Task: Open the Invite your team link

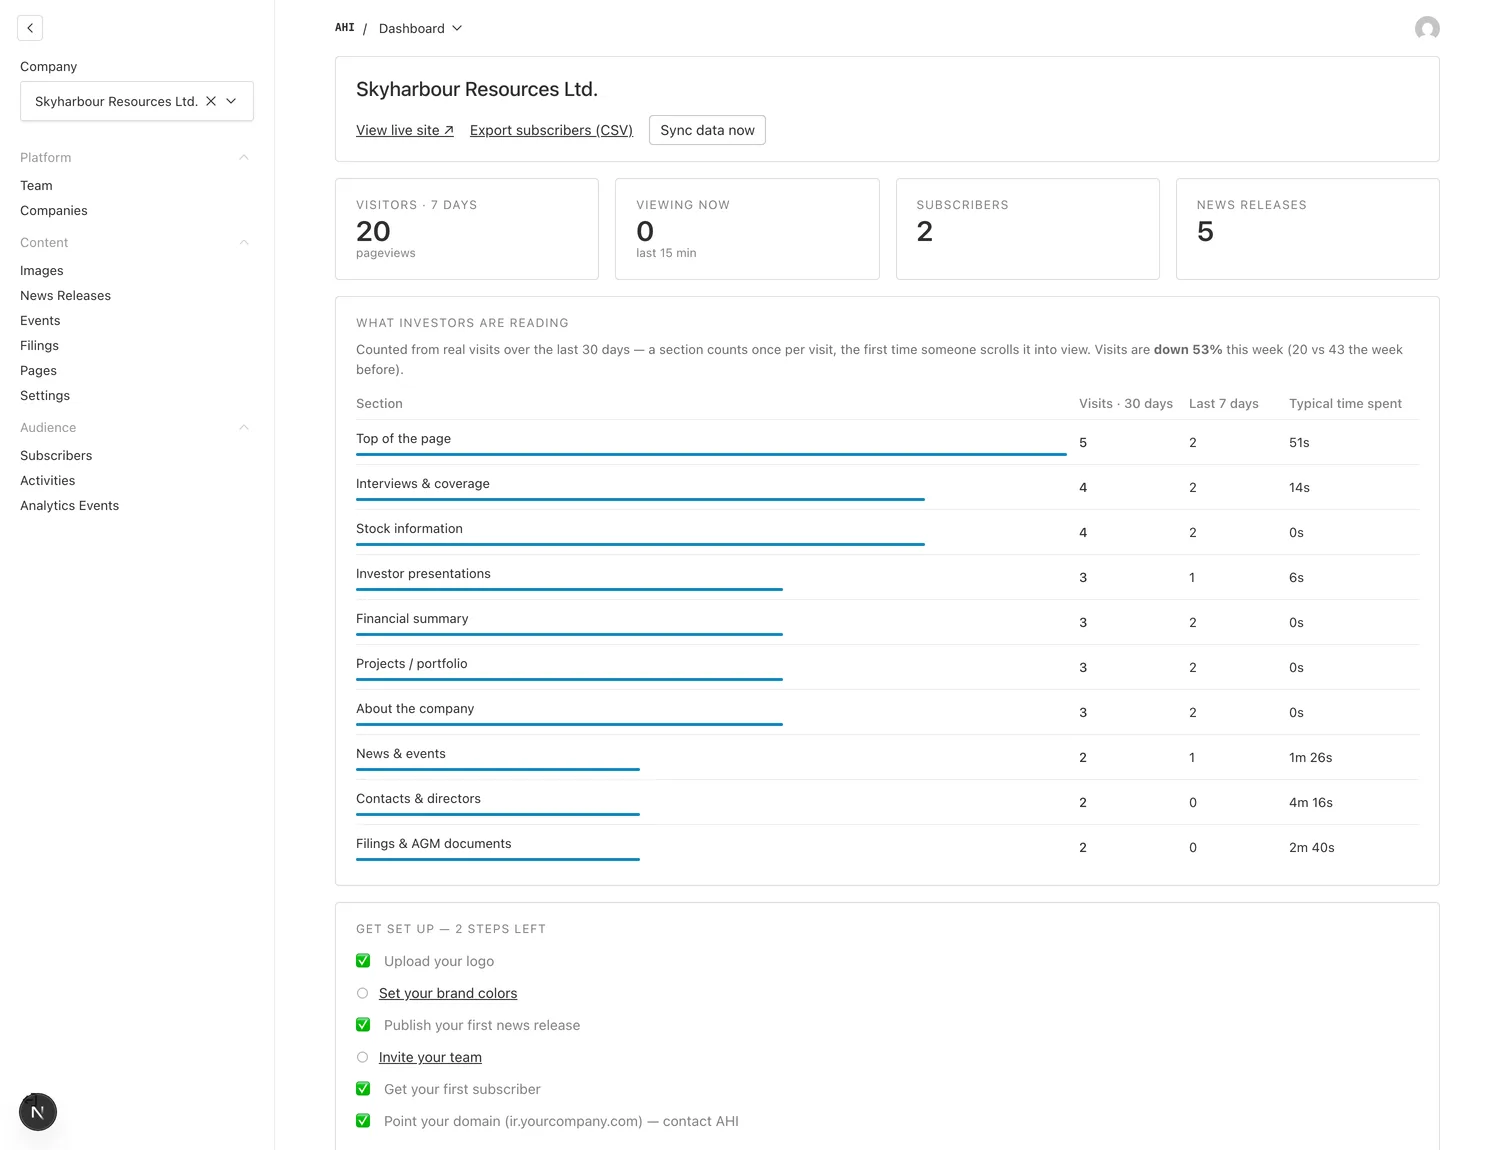Action: click(x=430, y=1057)
